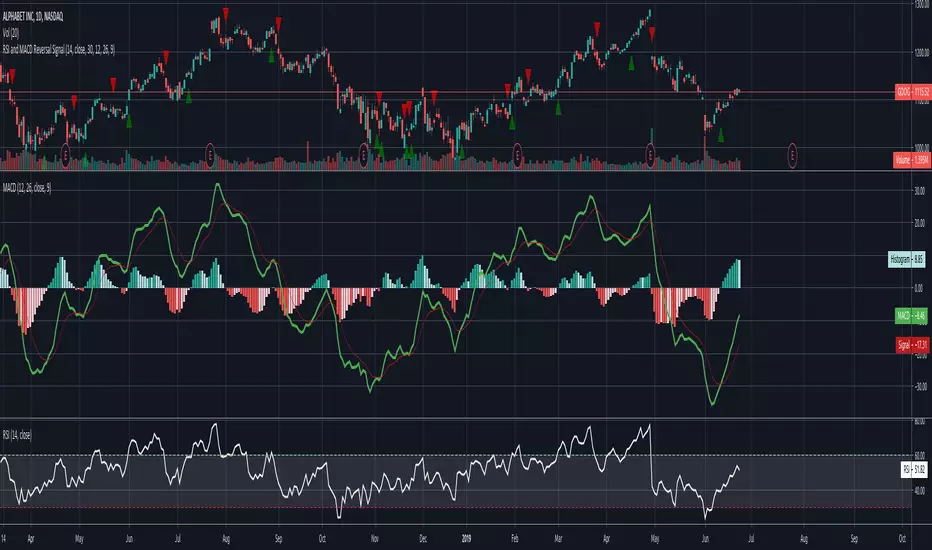
Task: Click the red sell arrow at the late-April 2019 high
Action: pos(651,33)
